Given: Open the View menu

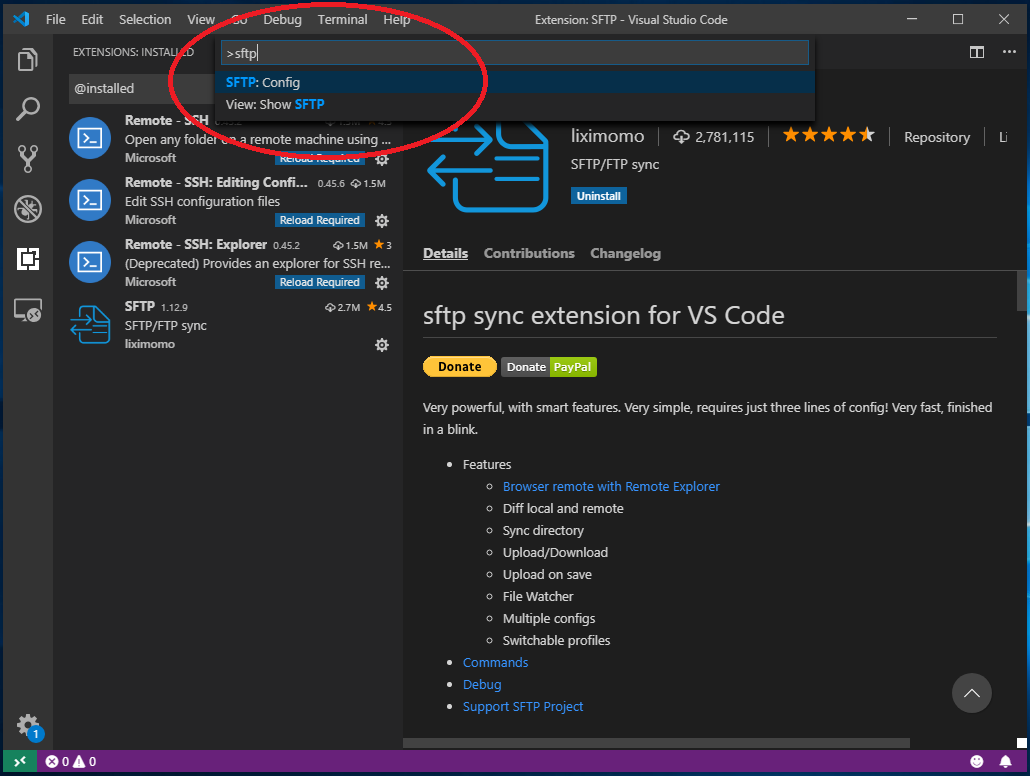Looking at the screenshot, I should point(200,20).
